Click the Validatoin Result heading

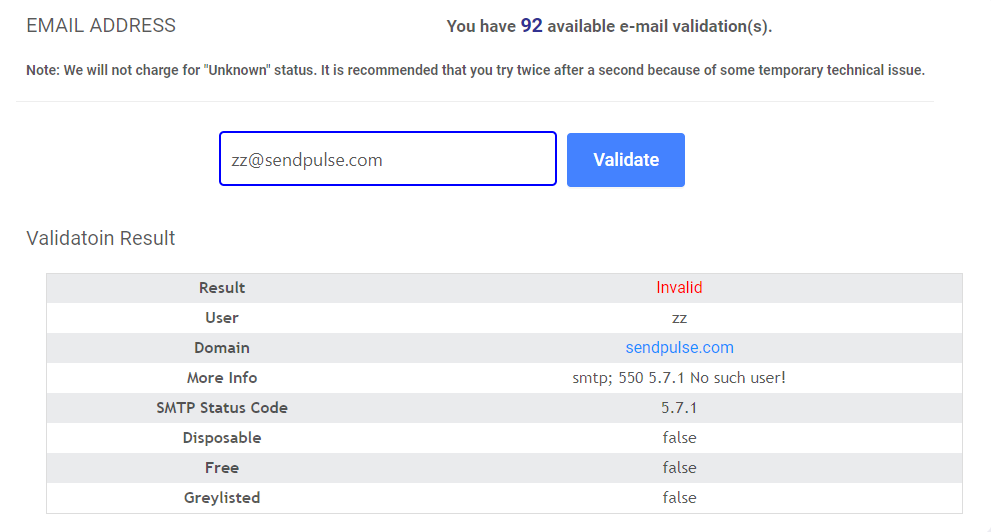(x=101, y=239)
